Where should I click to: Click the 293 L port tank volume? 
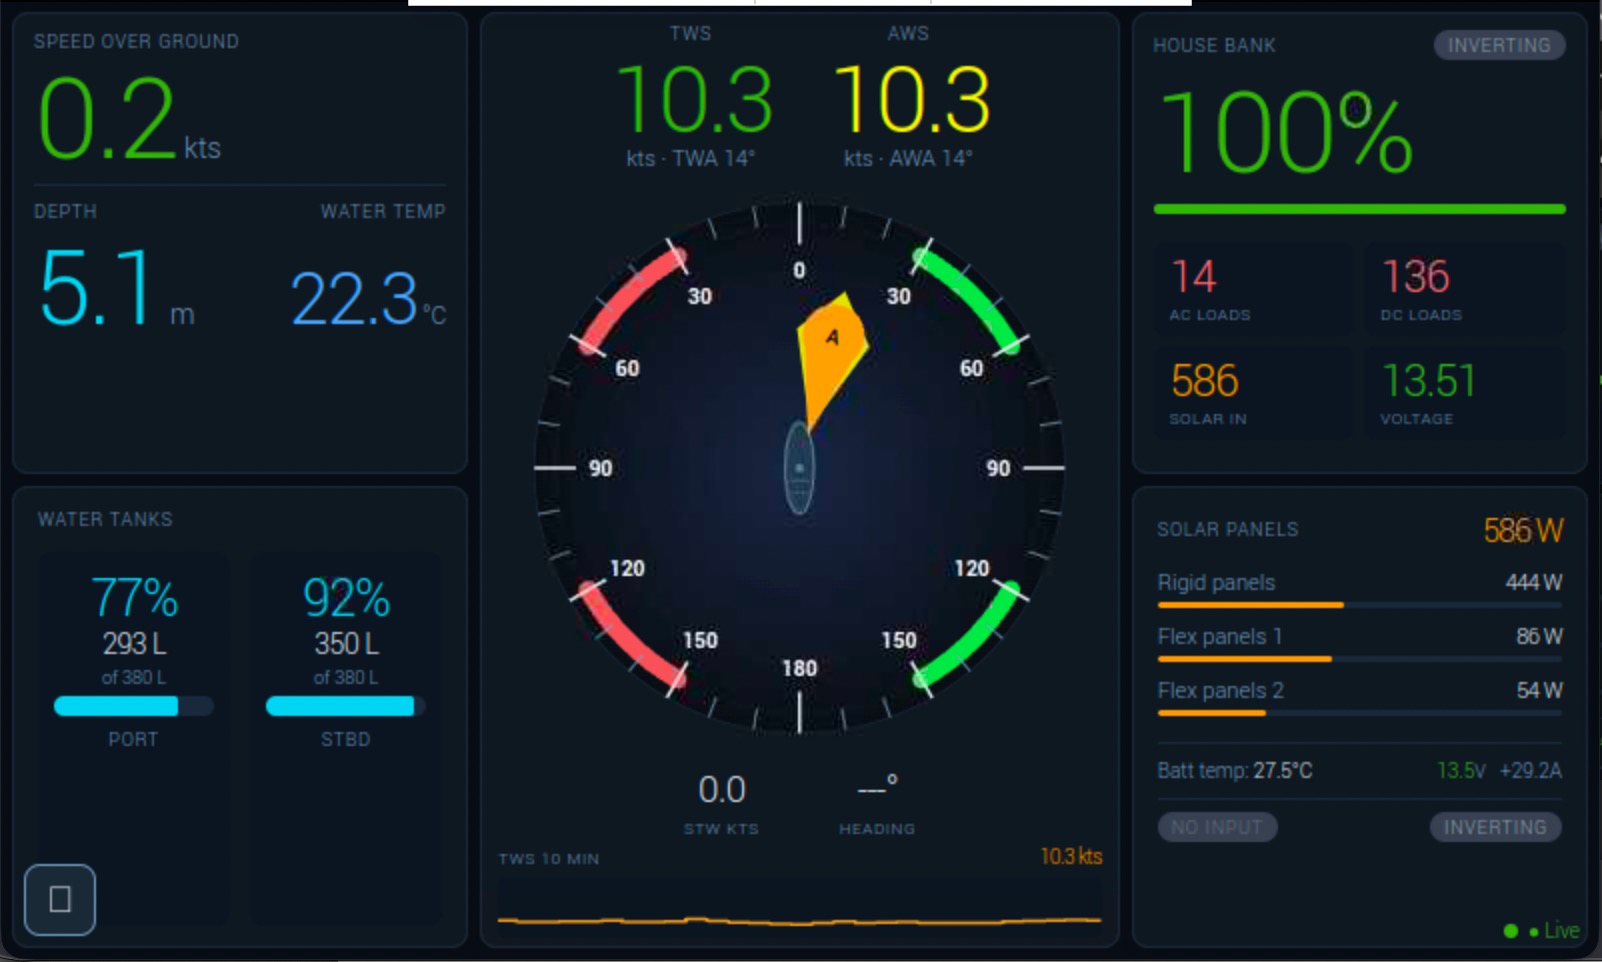(x=134, y=643)
